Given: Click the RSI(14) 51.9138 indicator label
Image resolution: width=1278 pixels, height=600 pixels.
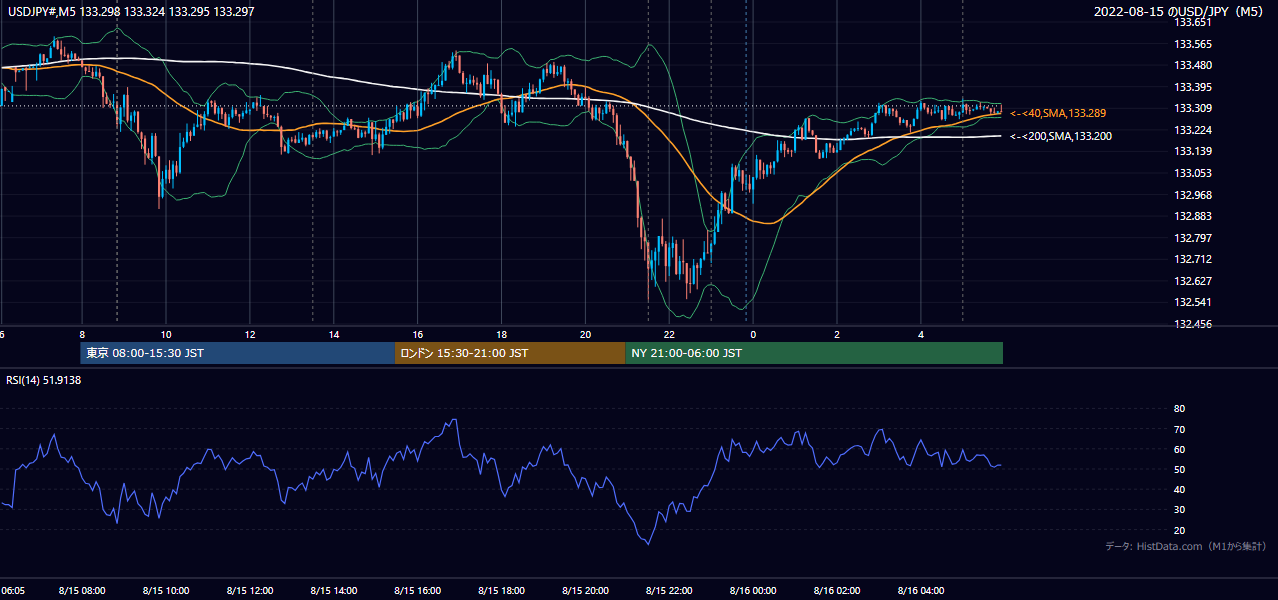Looking at the screenshot, I should 44,380.
